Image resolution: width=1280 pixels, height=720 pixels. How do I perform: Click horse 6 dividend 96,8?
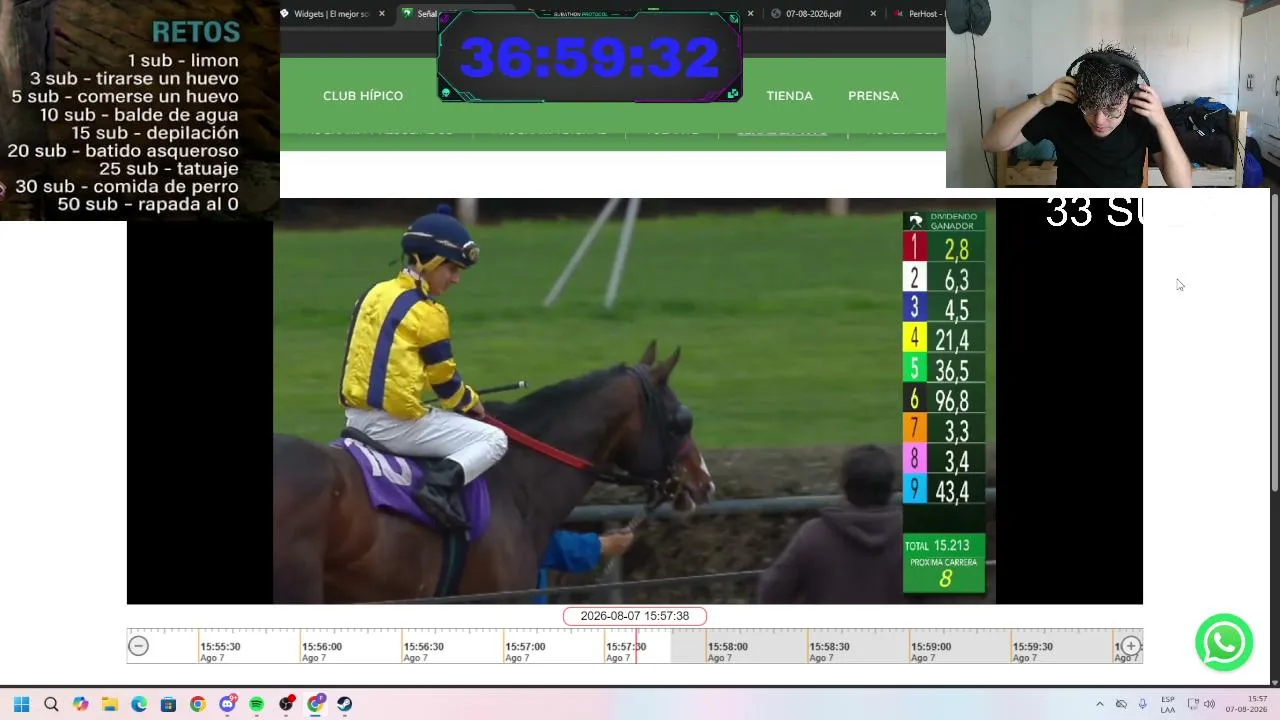pos(944,401)
